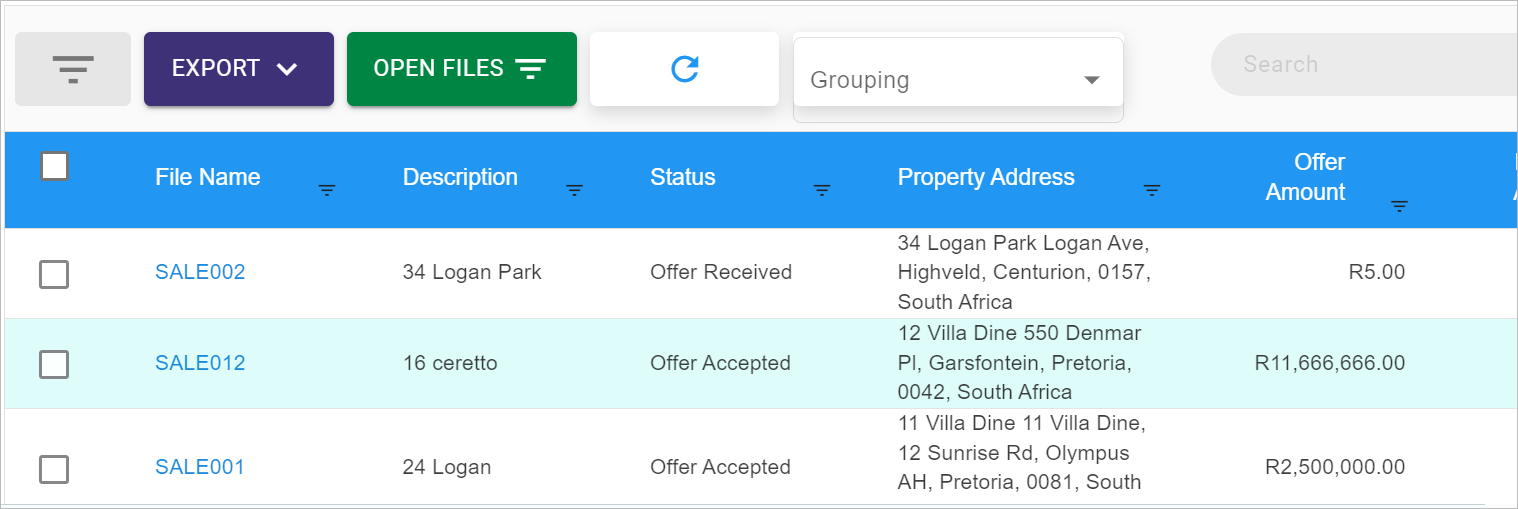Select the checkbox for SALE001 row
Viewport: 1518px width, 509px height.
click(x=54, y=469)
